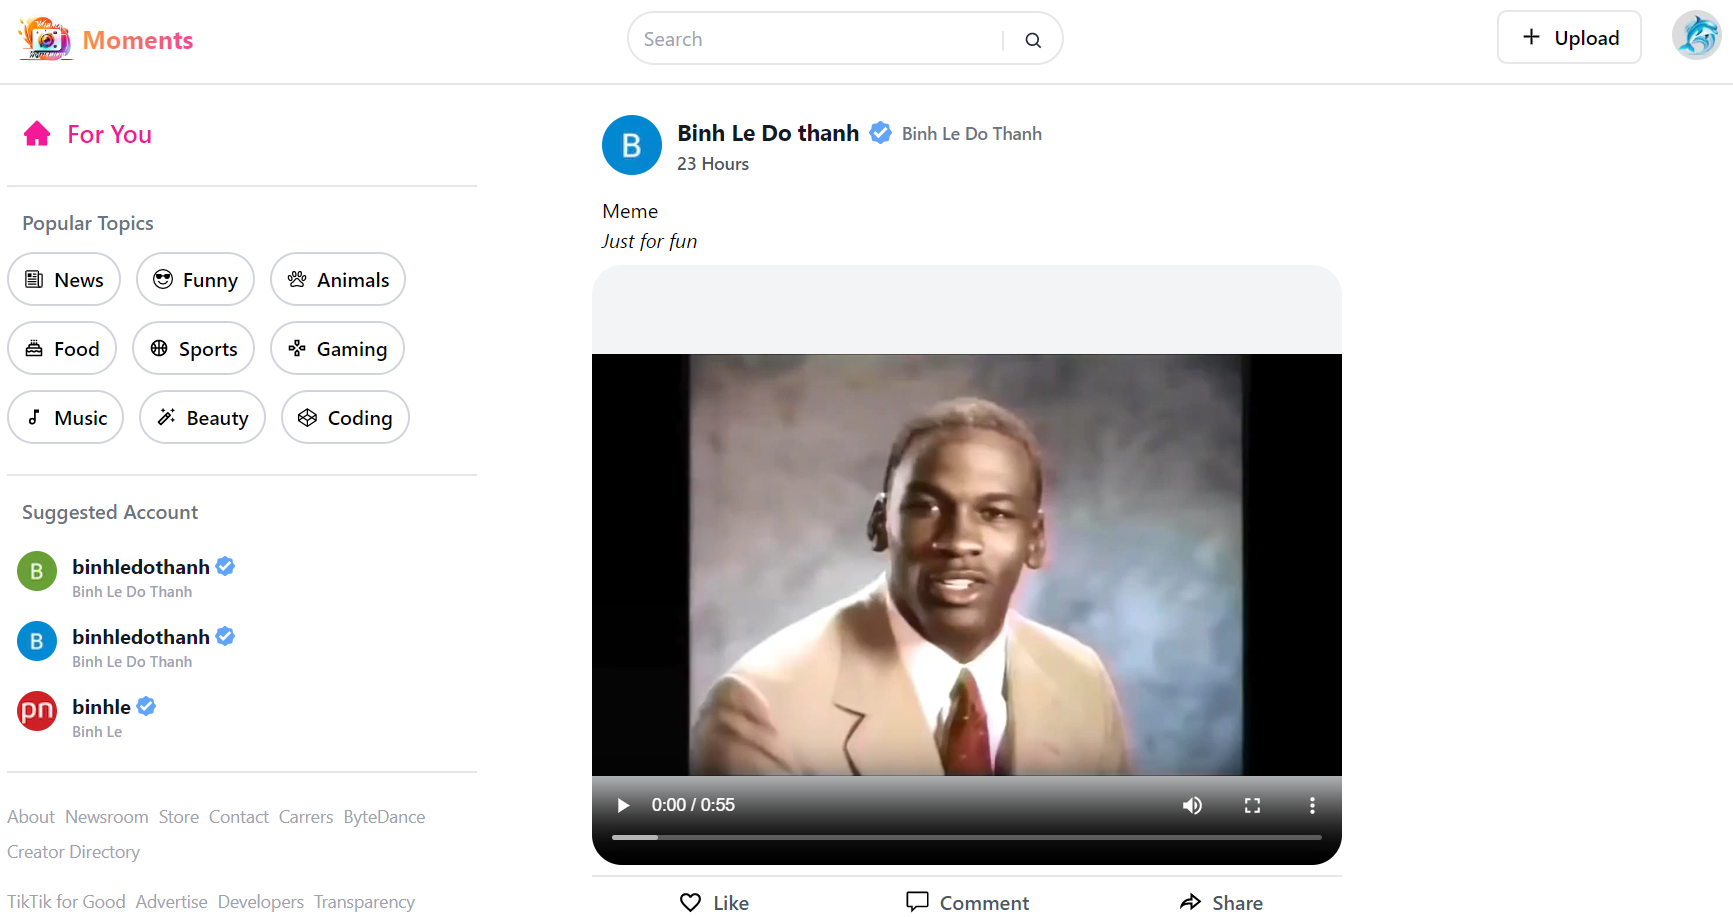Play the video
The image size is (1733, 917).
tap(623, 805)
